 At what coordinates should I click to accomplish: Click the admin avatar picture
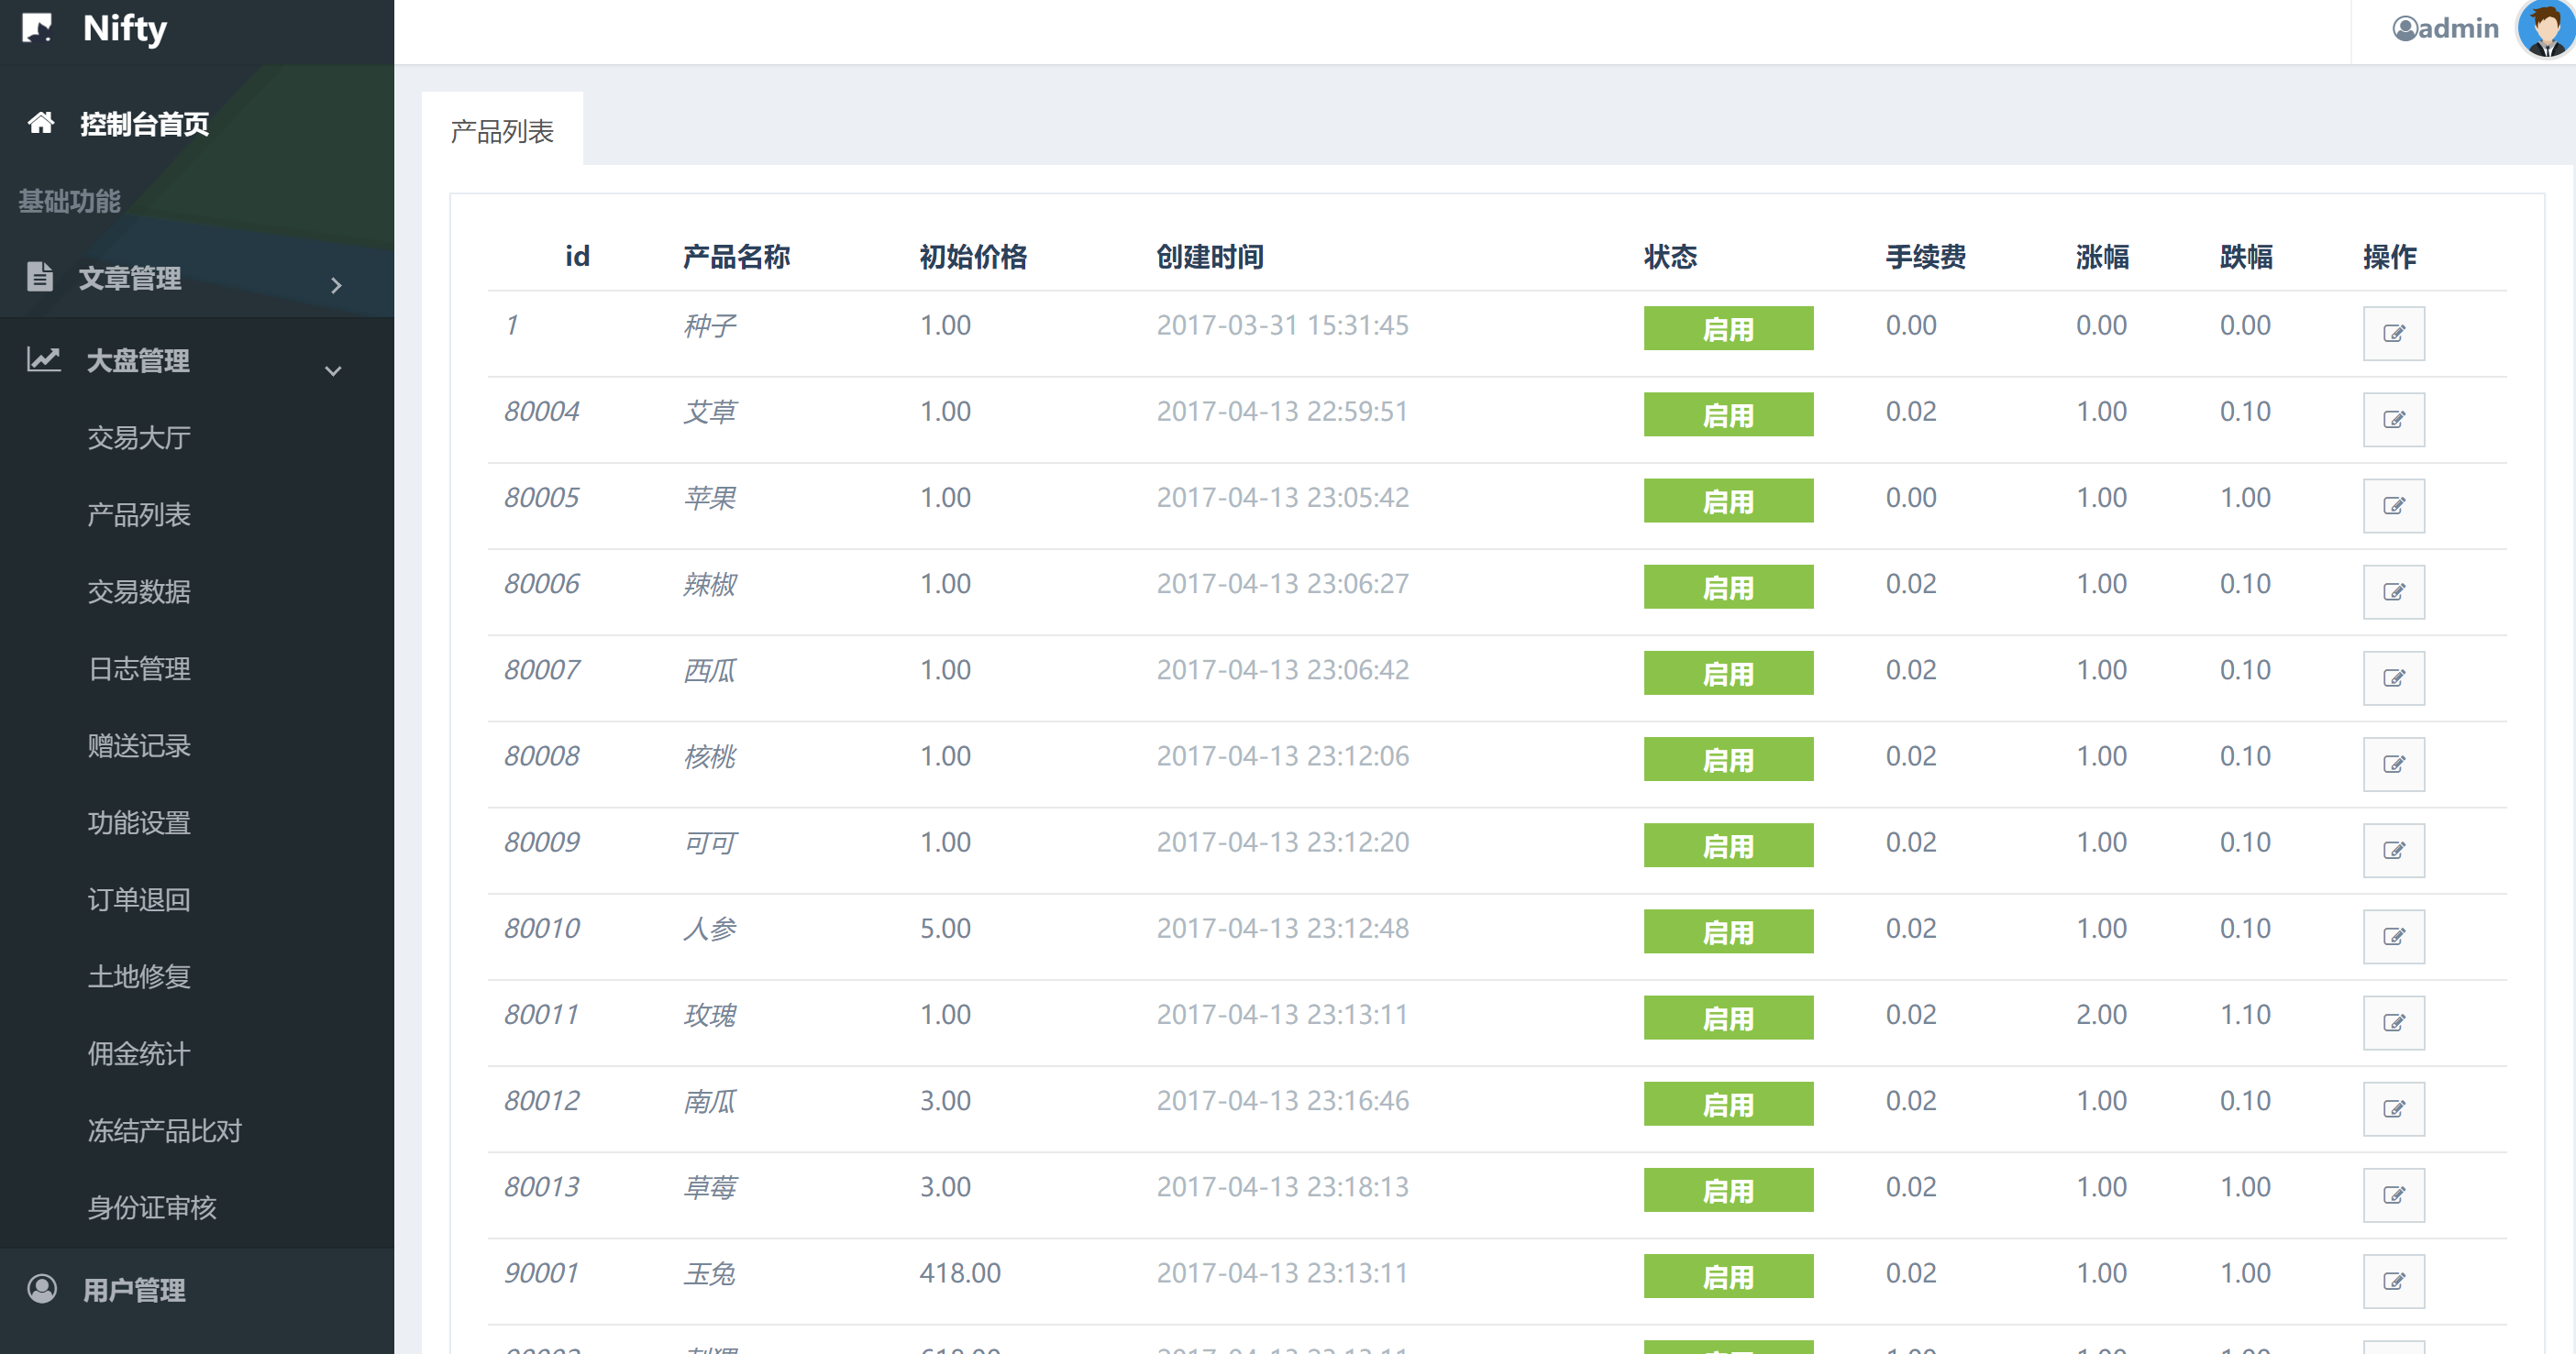pos(2545,28)
